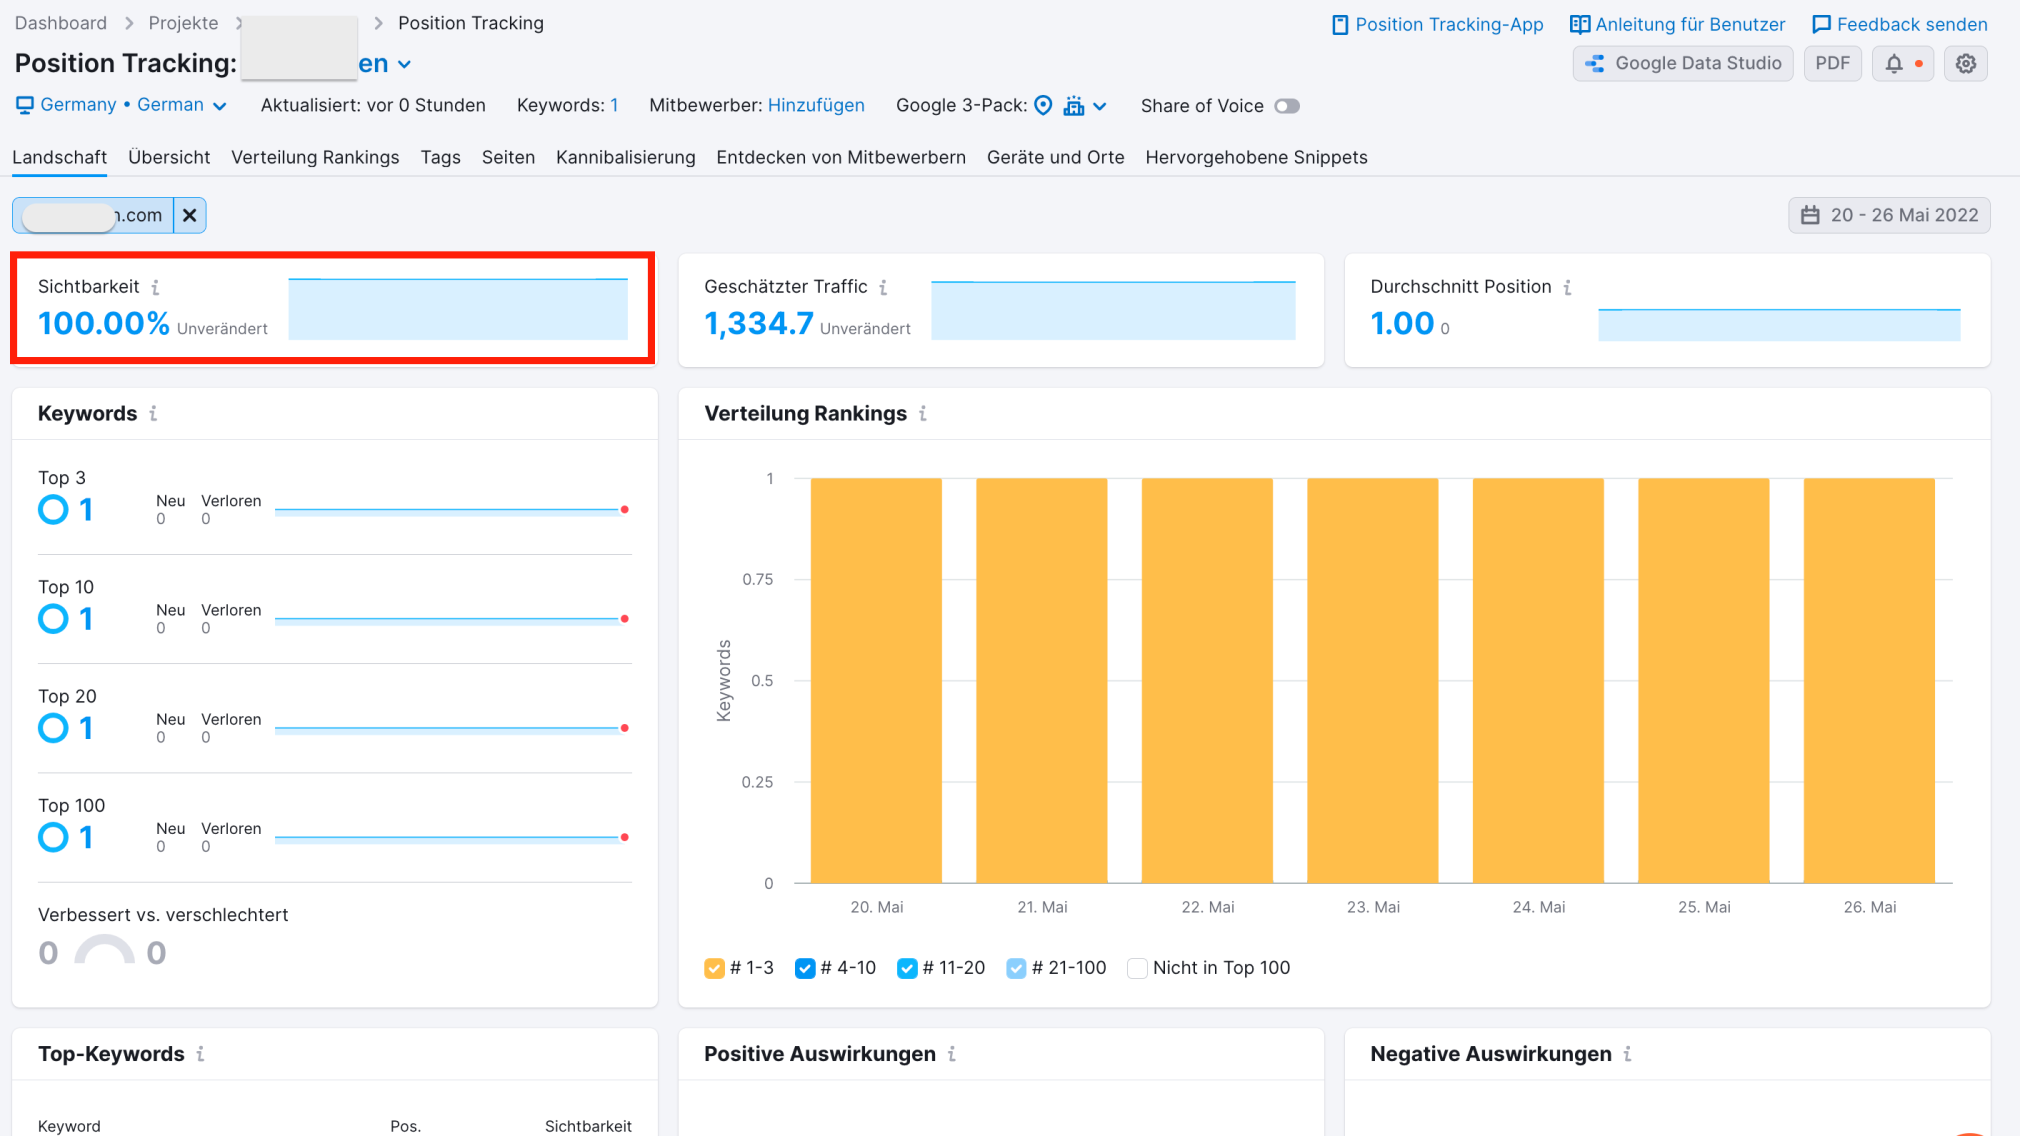2020x1136 pixels.
Task: Toggle Share of Voice switch
Action: pos(1287,106)
